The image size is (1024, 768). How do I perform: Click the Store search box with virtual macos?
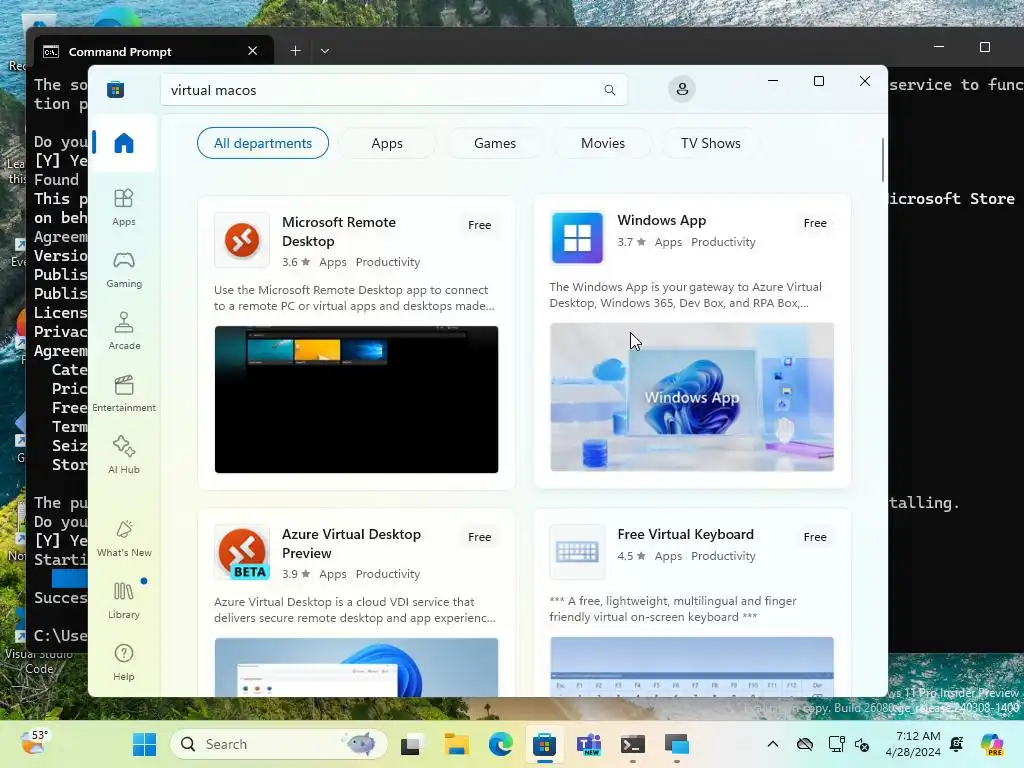pyautogui.click(x=394, y=90)
